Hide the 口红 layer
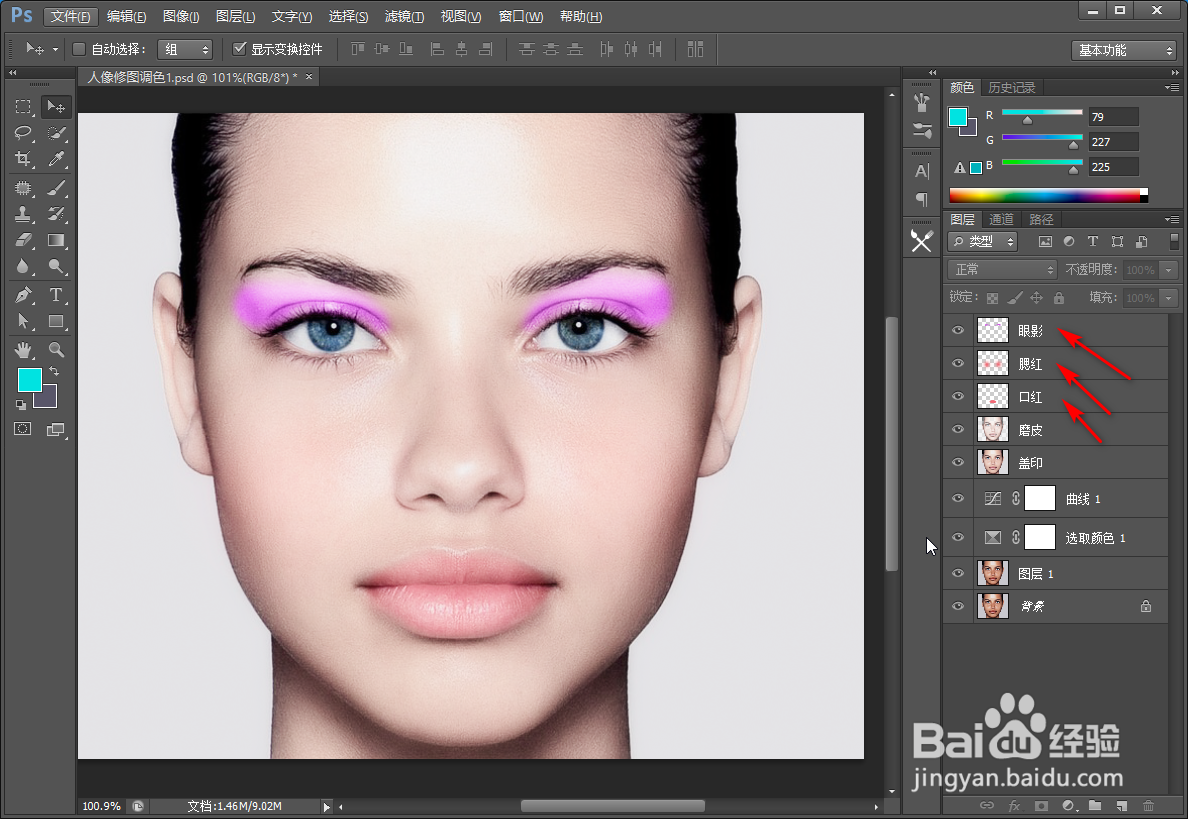1188x819 pixels. (x=958, y=396)
